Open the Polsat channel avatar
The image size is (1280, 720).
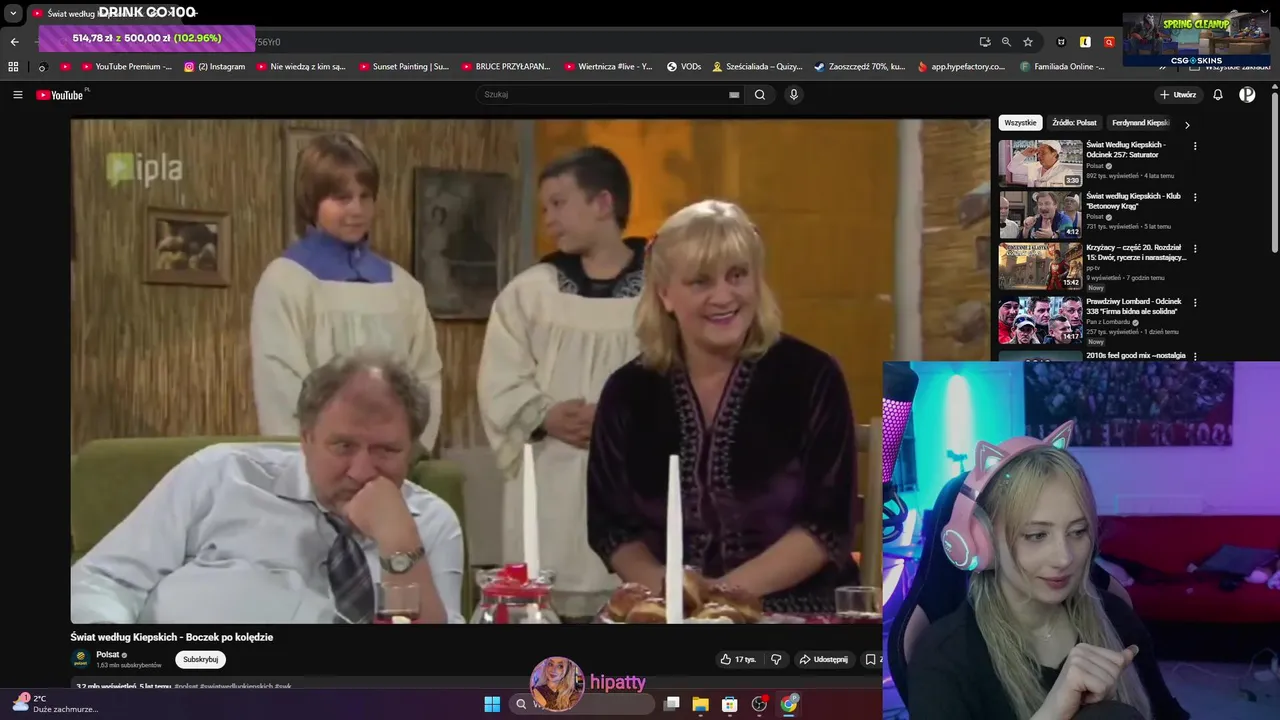(80, 659)
